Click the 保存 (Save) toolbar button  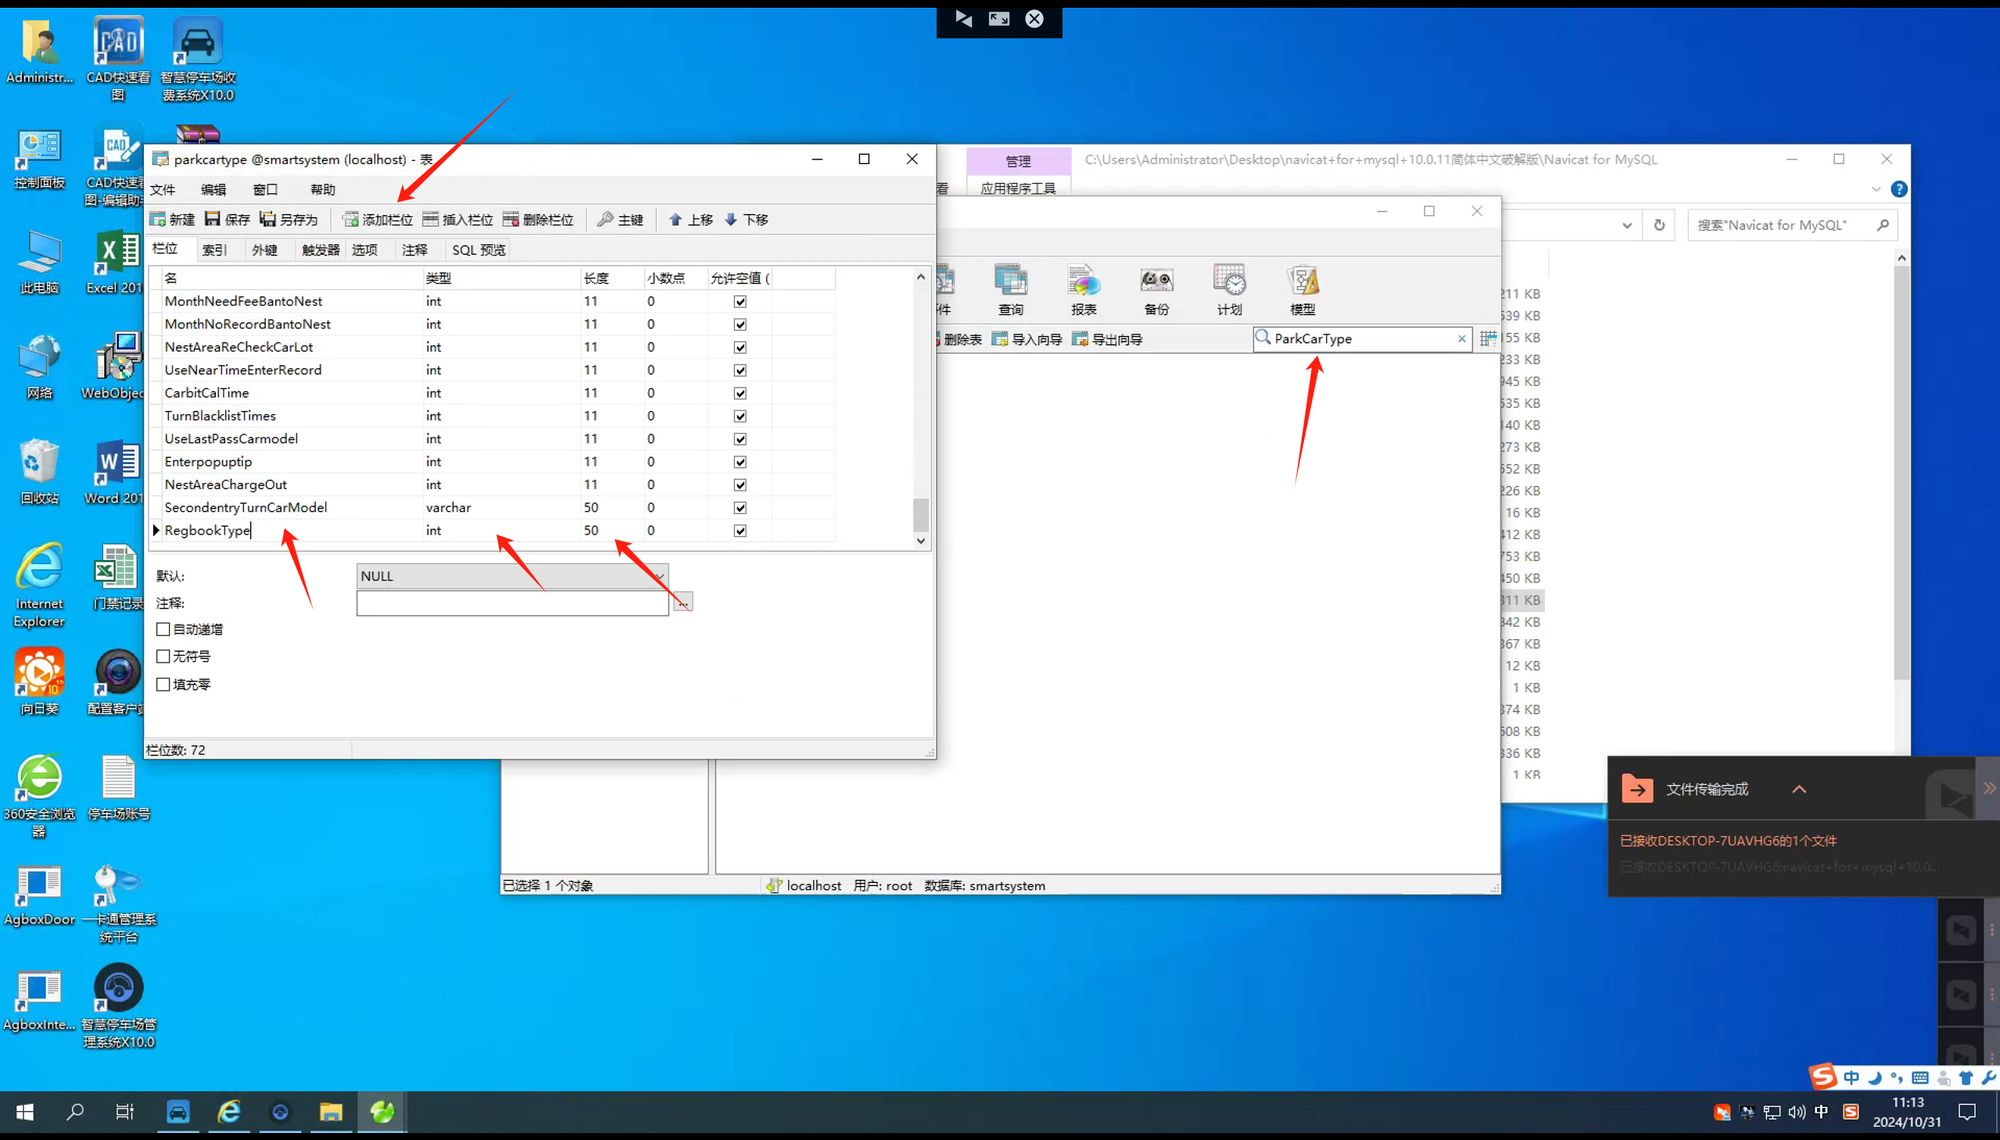pos(227,219)
